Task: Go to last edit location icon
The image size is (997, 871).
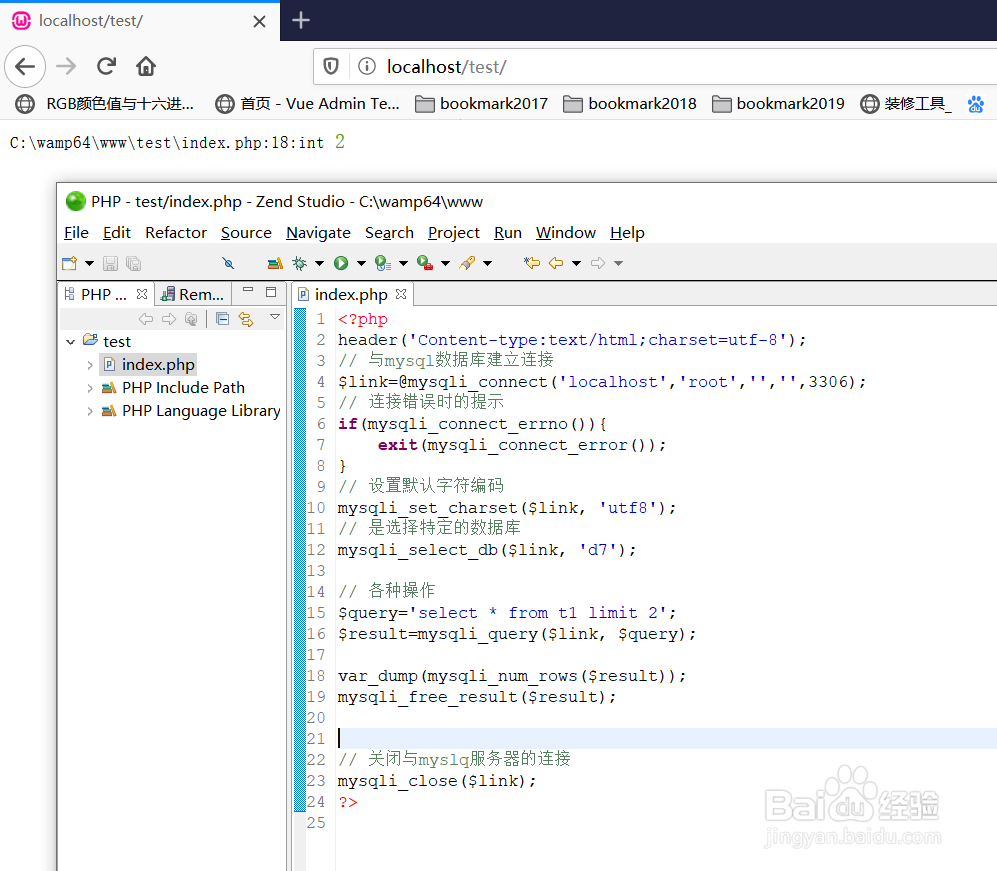Action: [532, 263]
